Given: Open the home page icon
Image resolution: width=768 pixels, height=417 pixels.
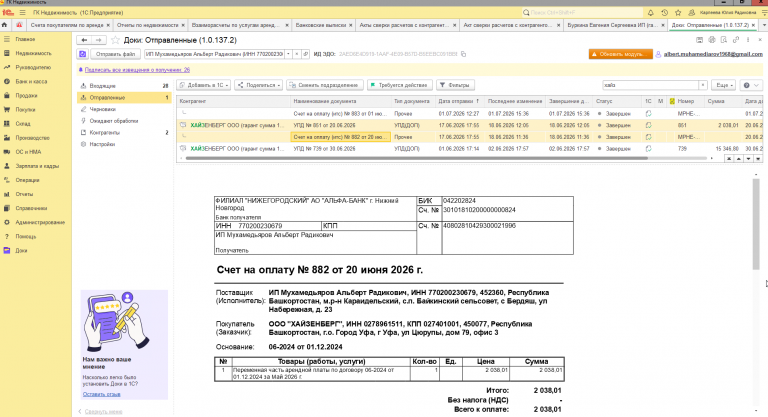Looking at the screenshot, I should (4, 25).
